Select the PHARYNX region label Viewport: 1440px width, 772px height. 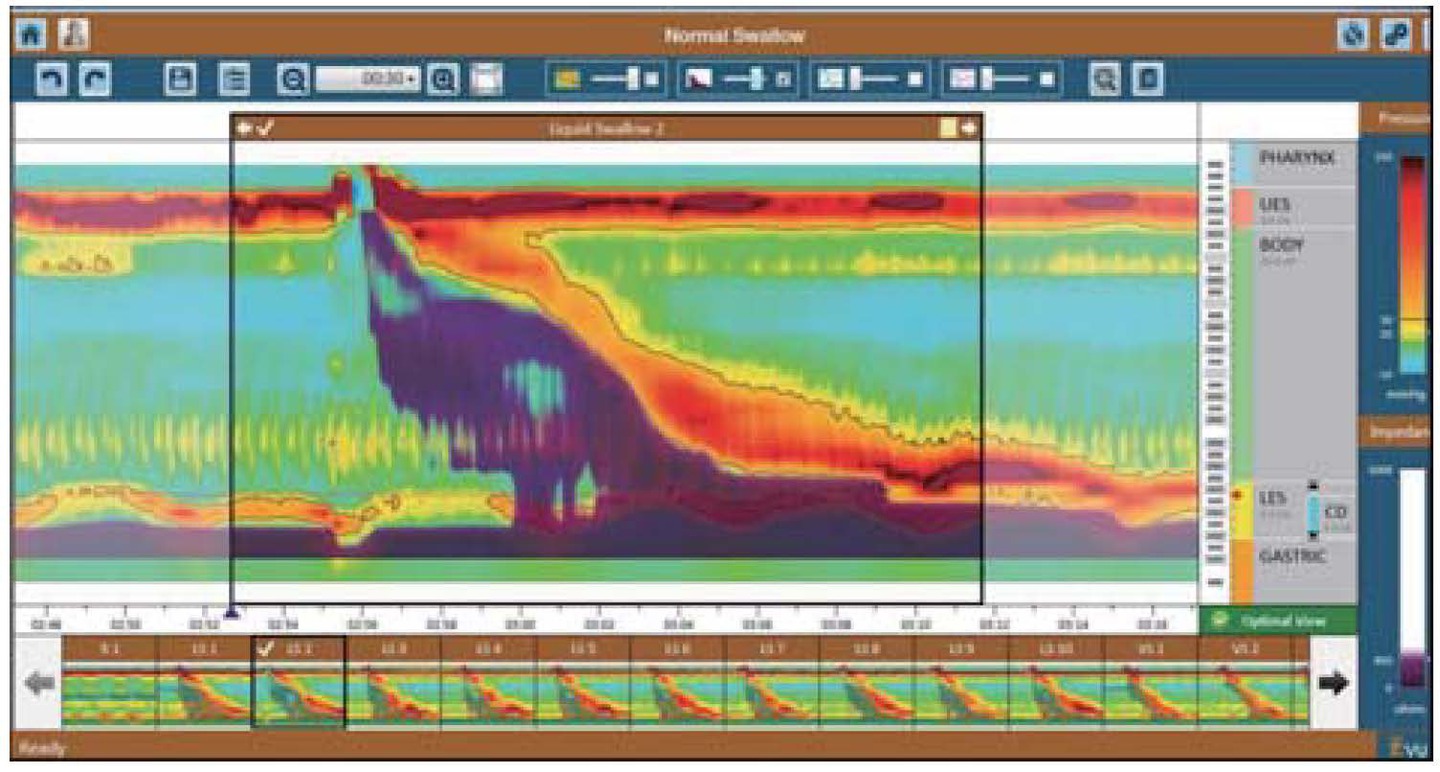(1296, 159)
